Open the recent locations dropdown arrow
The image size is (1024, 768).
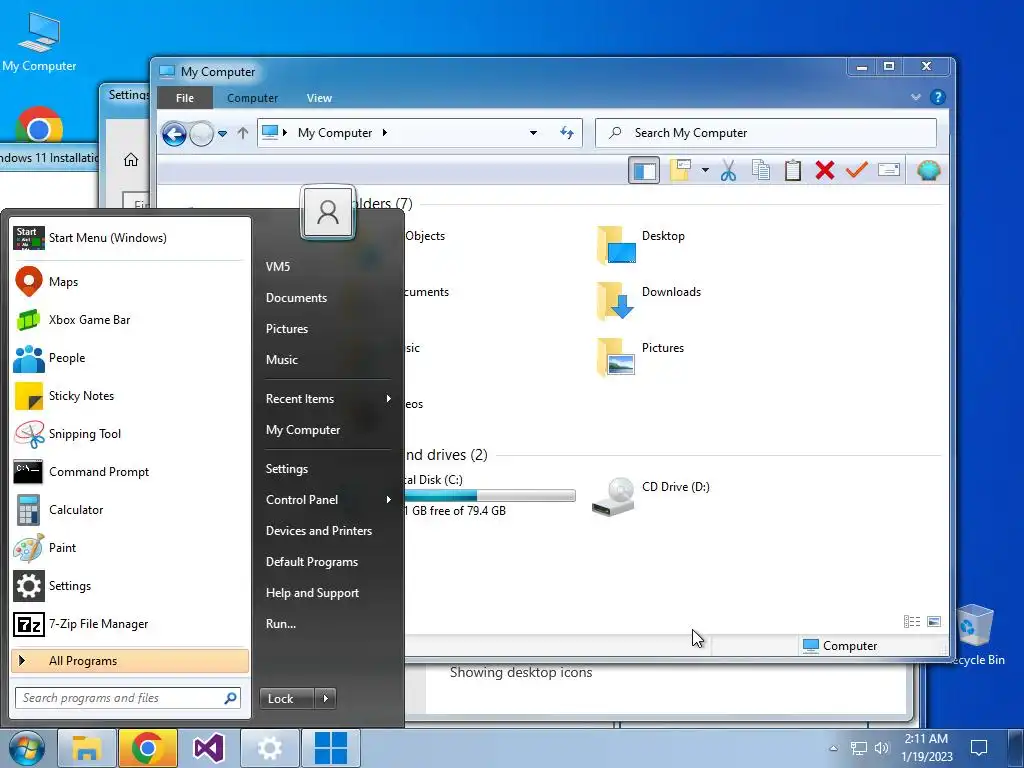click(222, 133)
